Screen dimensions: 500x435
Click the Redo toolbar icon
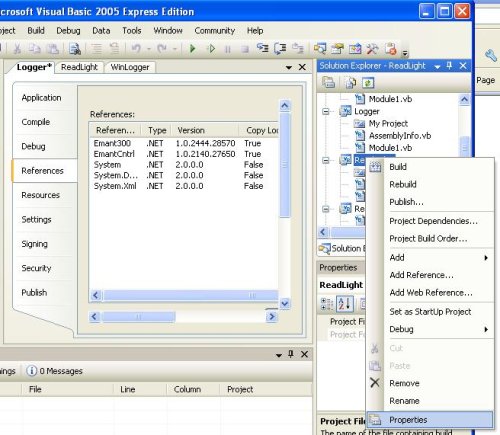click(x=162, y=49)
